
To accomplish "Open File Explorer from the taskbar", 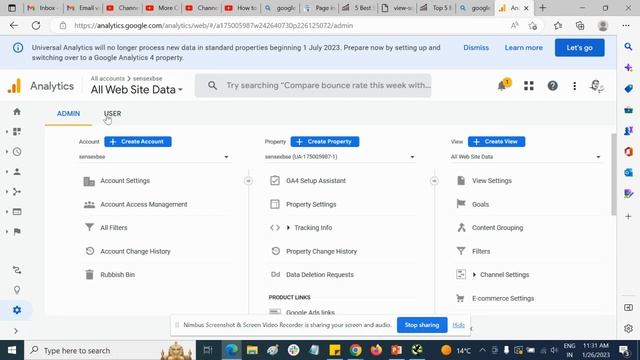I will 252,350.
